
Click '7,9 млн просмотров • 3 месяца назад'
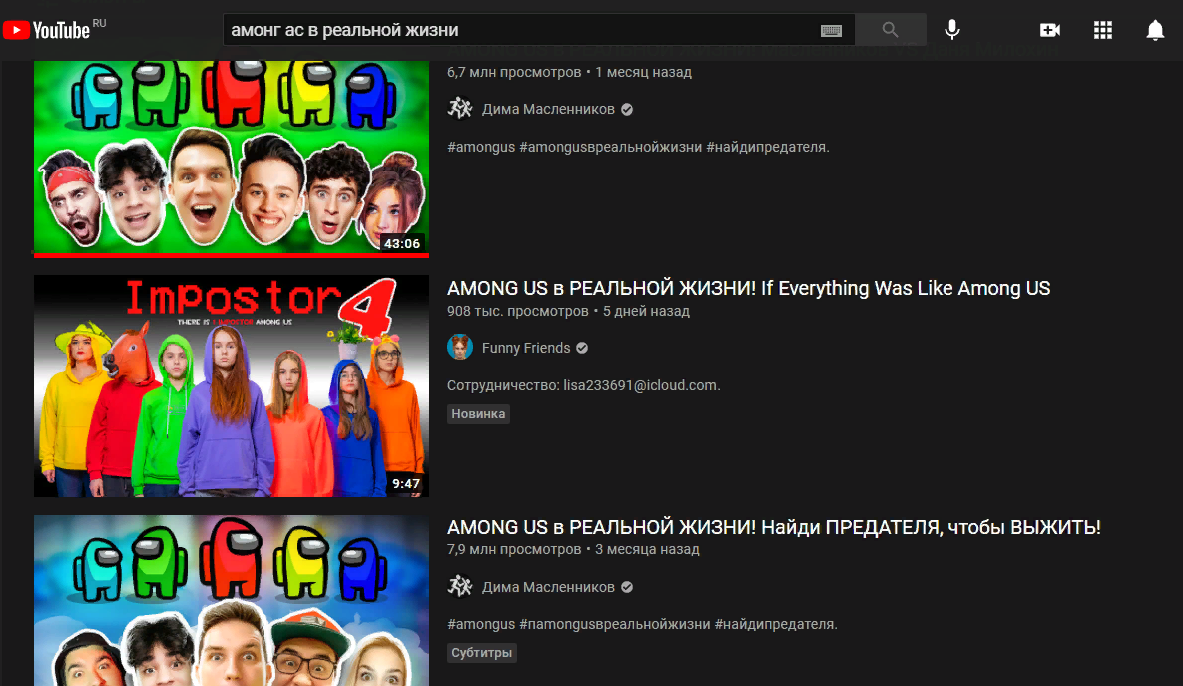[x=573, y=549]
